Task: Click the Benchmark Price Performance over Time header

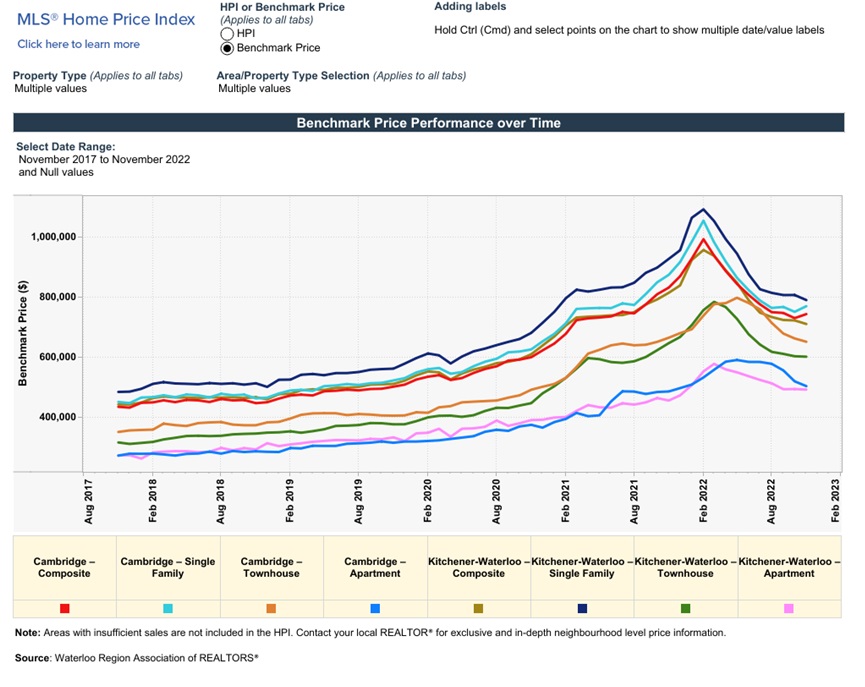Action: click(x=428, y=123)
